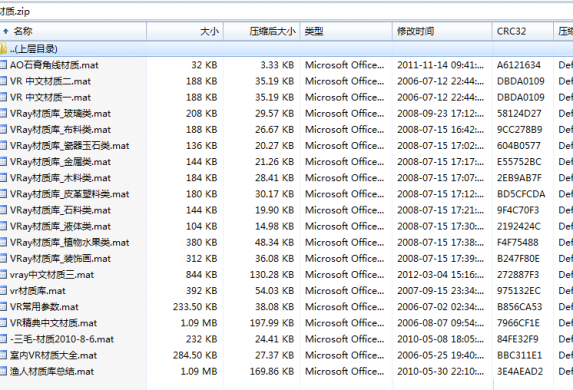Click the 2011-11-14 09:41 modified time cell

click(x=440, y=65)
